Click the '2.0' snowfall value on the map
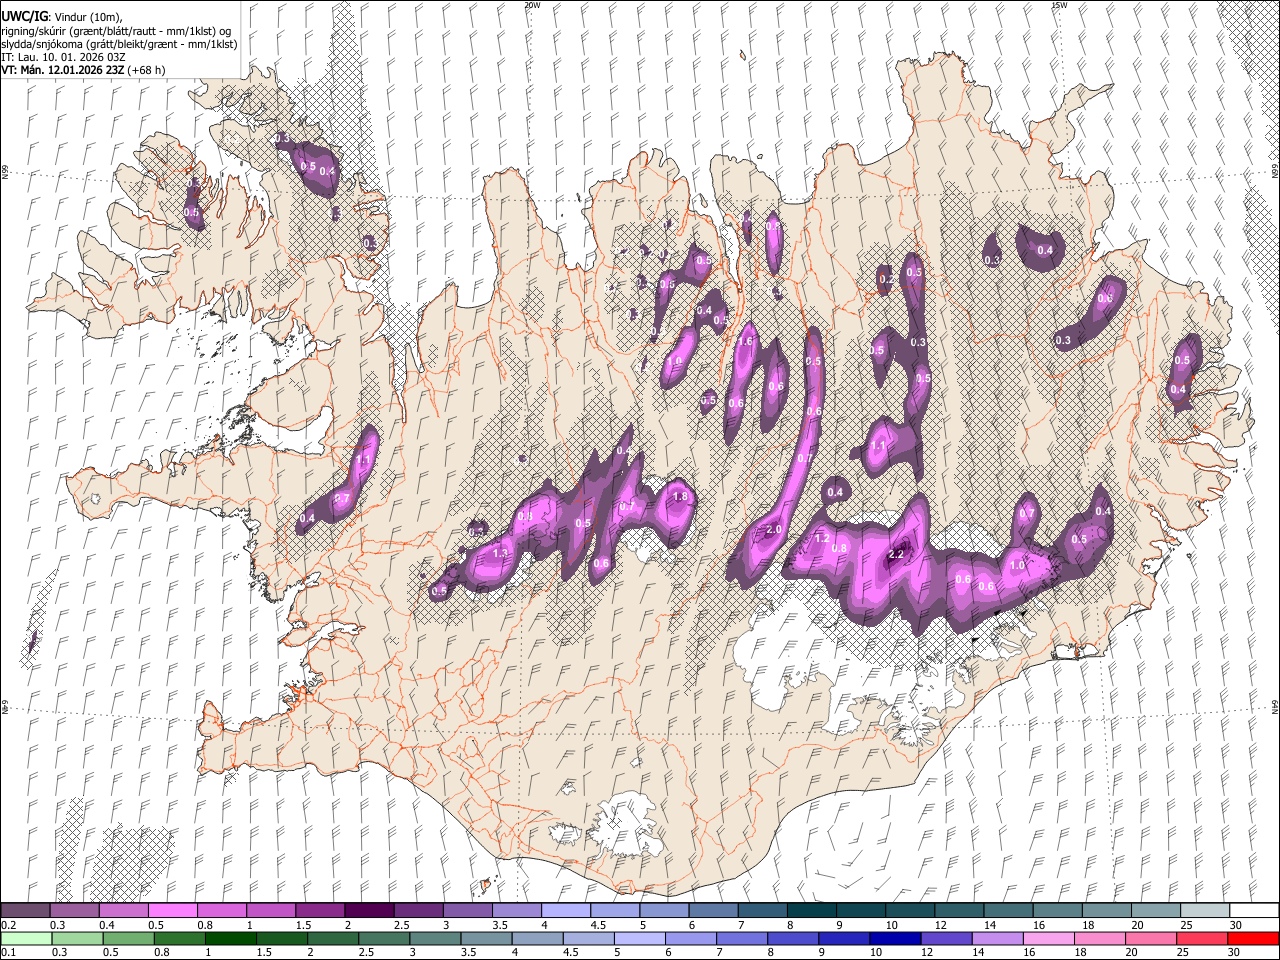 [773, 529]
